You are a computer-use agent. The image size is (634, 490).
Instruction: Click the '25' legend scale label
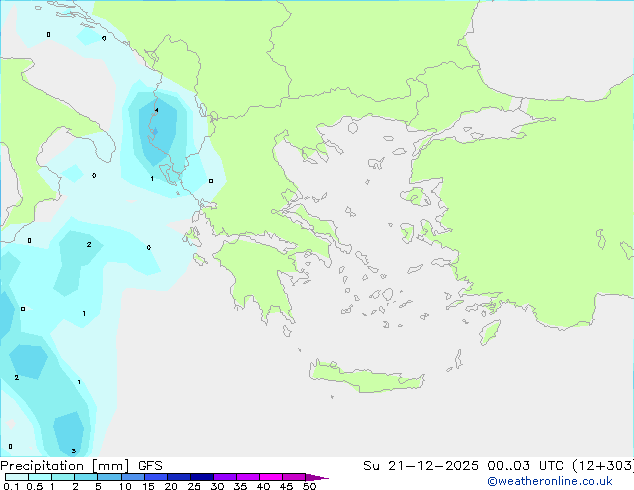tap(194, 486)
